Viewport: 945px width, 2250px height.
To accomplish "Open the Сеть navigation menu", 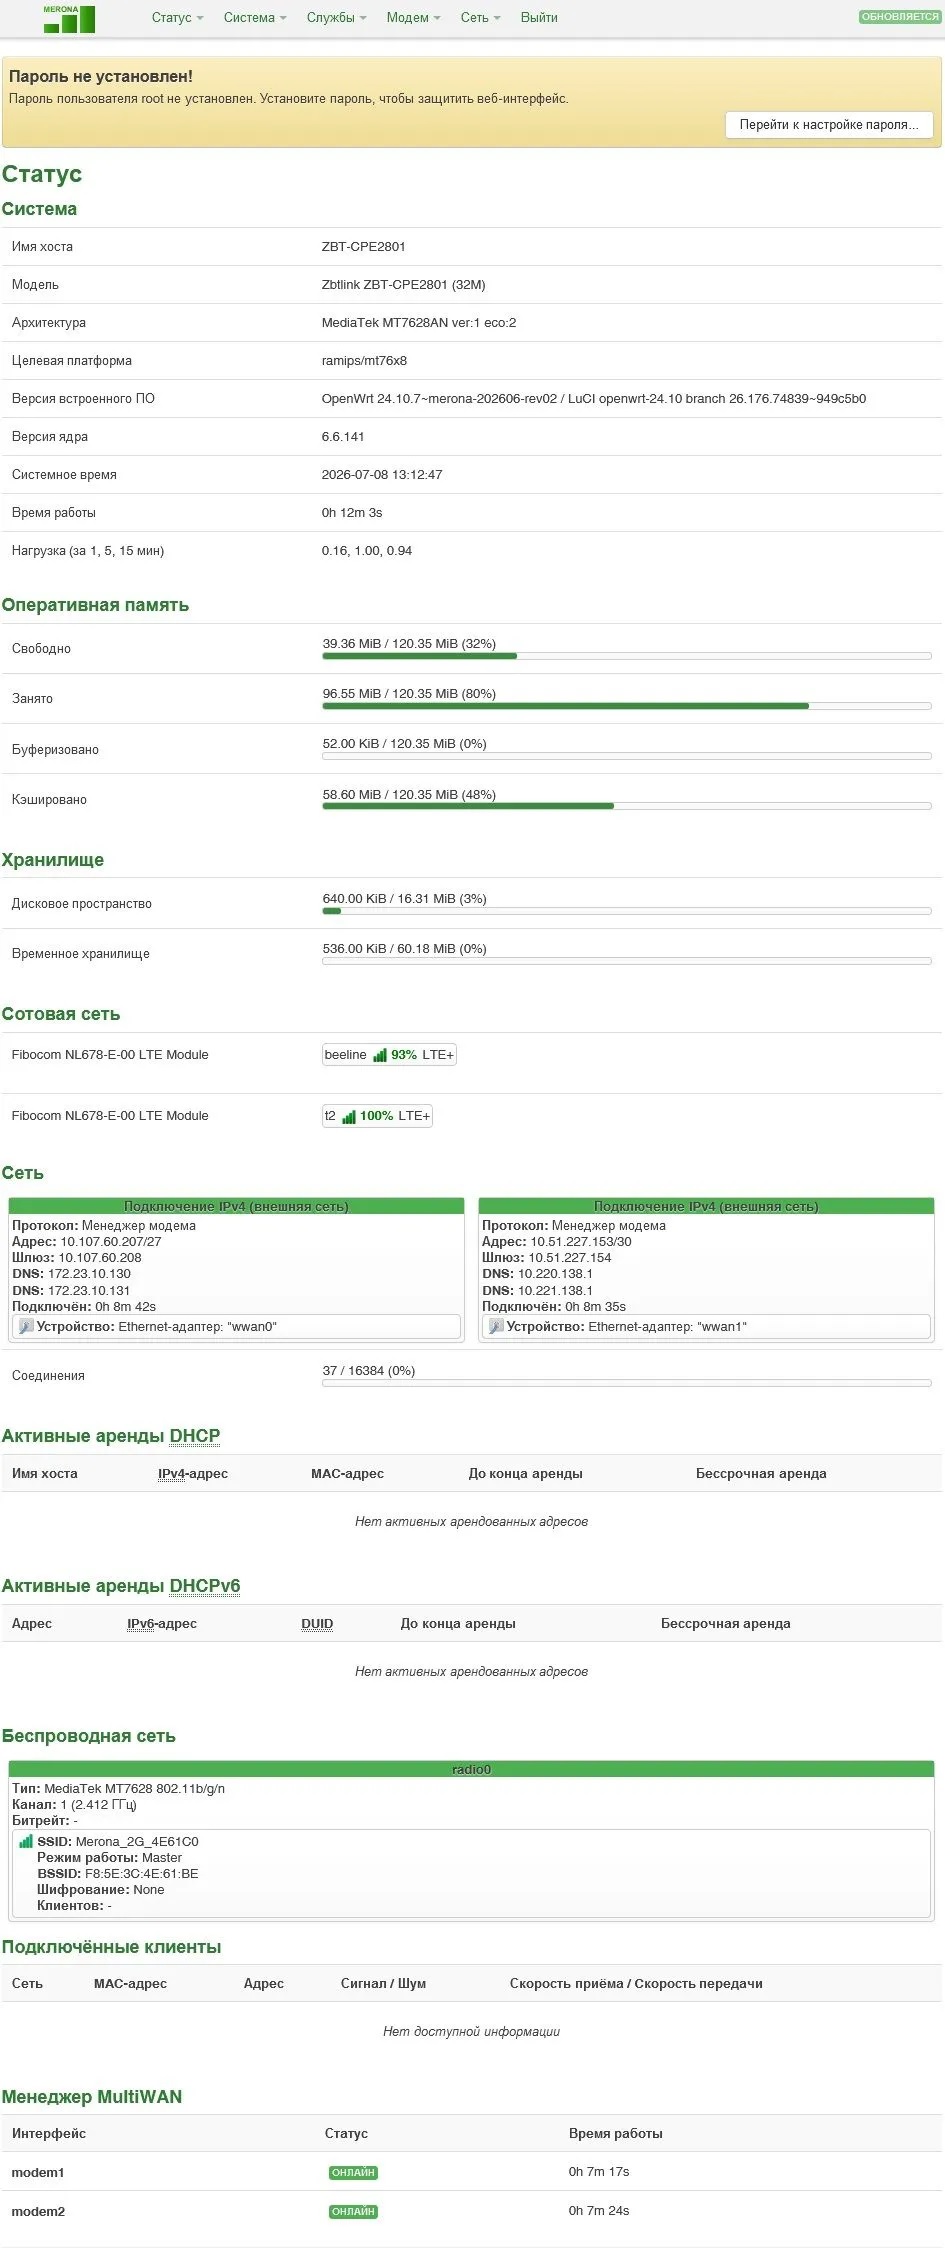I will [x=480, y=18].
